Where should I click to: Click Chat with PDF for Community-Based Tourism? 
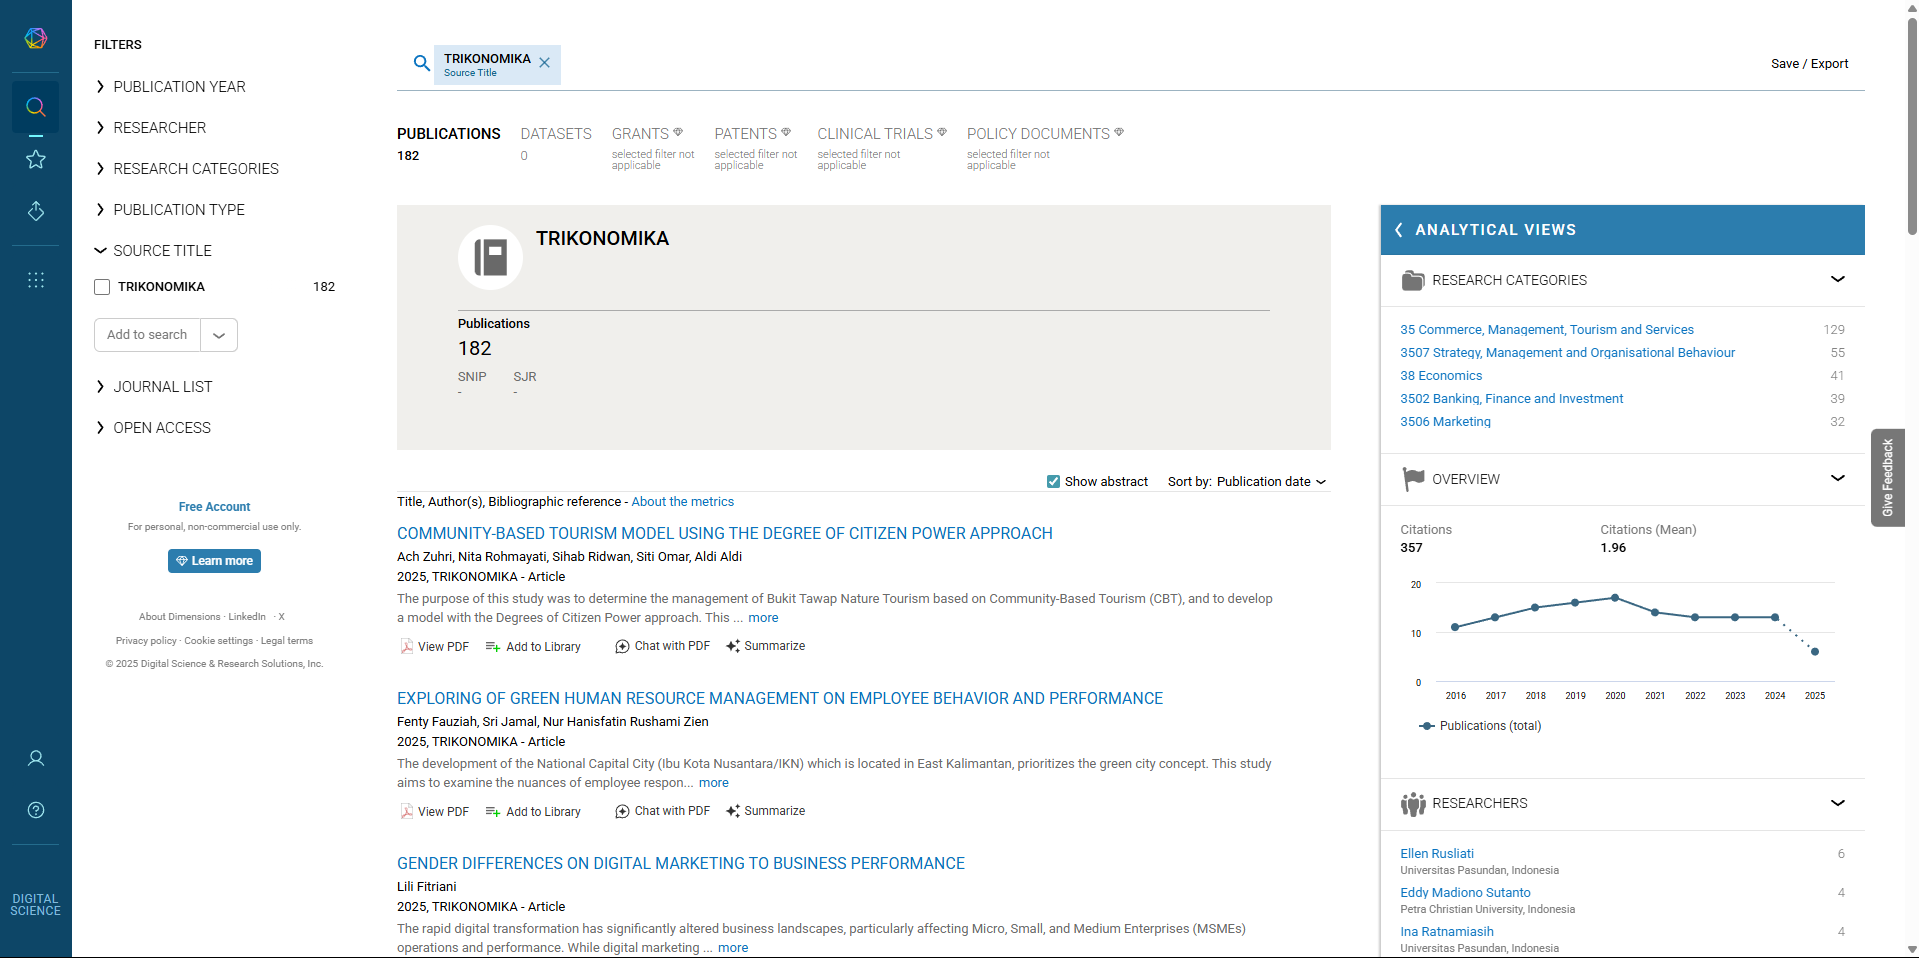[x=663, y=646]
